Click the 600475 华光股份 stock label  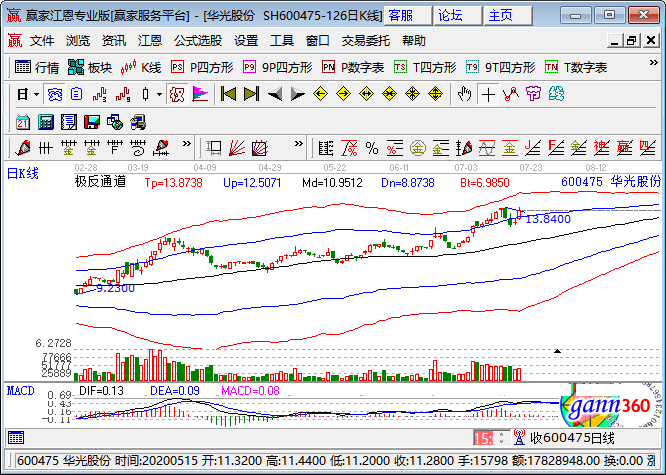click(611, 182)
